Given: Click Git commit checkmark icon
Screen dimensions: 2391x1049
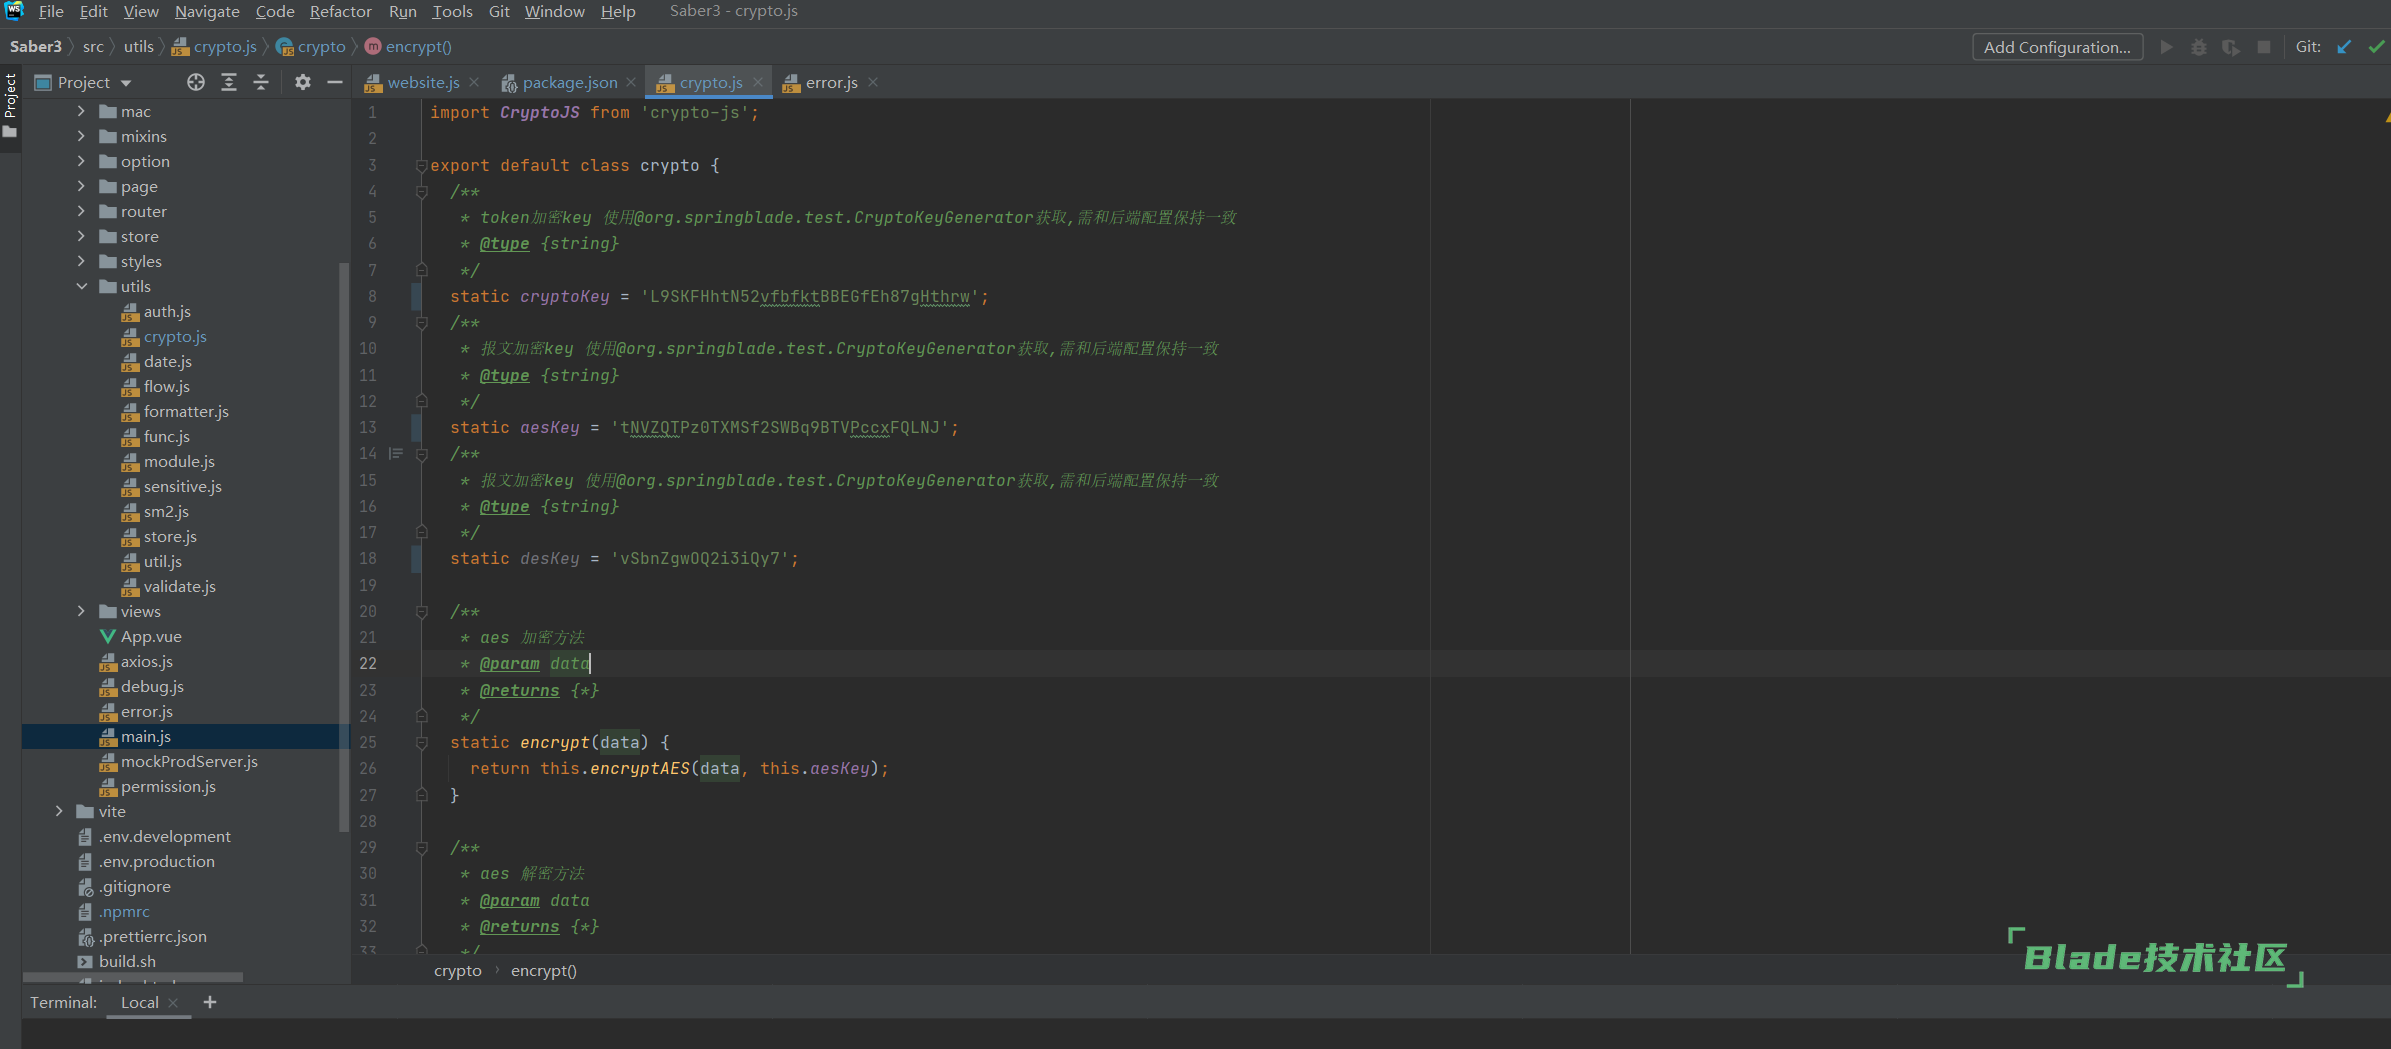Looking at the screenshot, I should tap(2376, 47).
